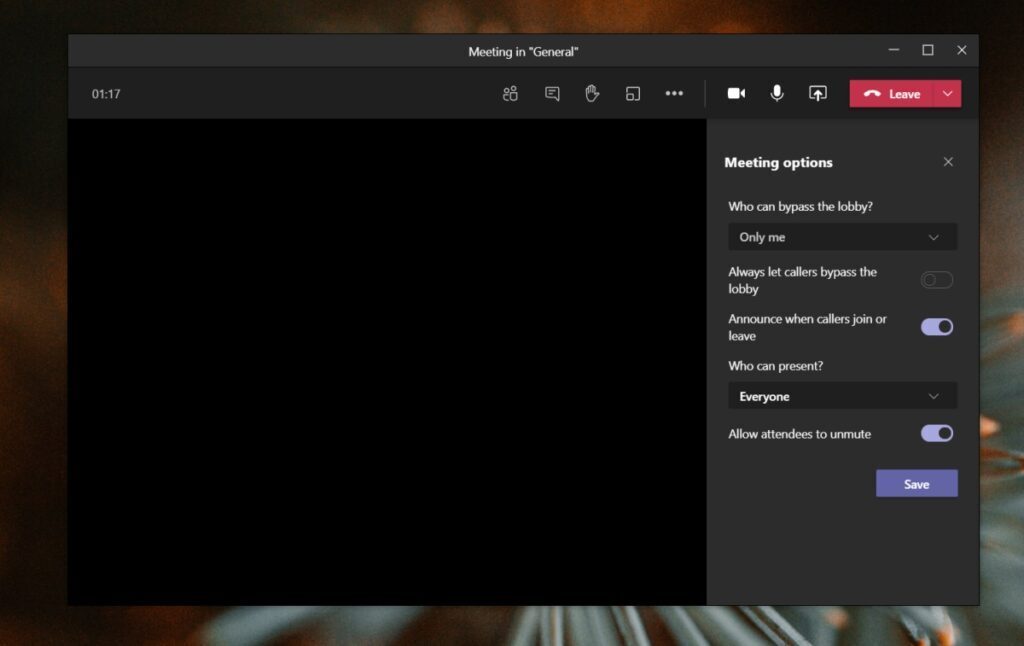Viewport: 1024px width, 646px height.
Task: Share your screen
Action: coord(817,93)
